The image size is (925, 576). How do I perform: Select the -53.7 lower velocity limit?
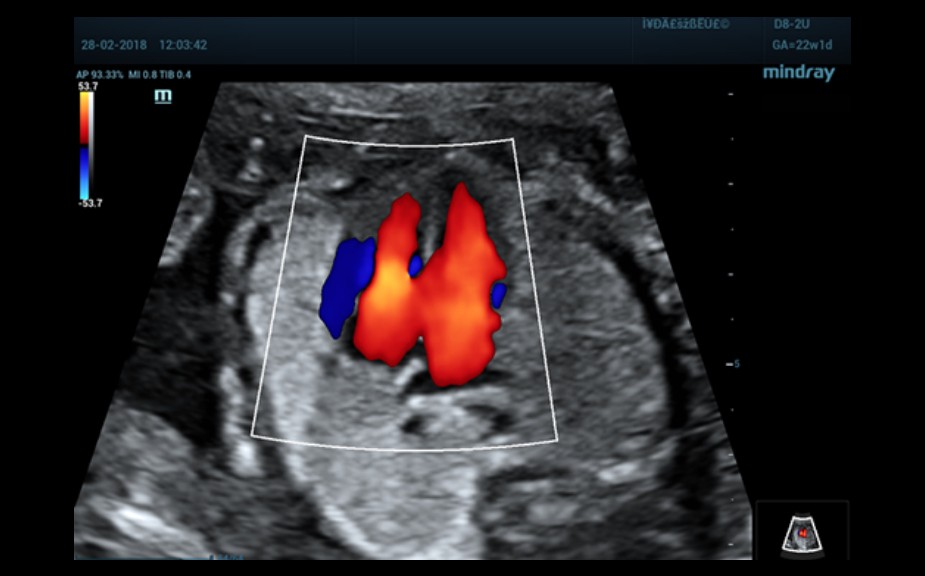coord(90,203)
